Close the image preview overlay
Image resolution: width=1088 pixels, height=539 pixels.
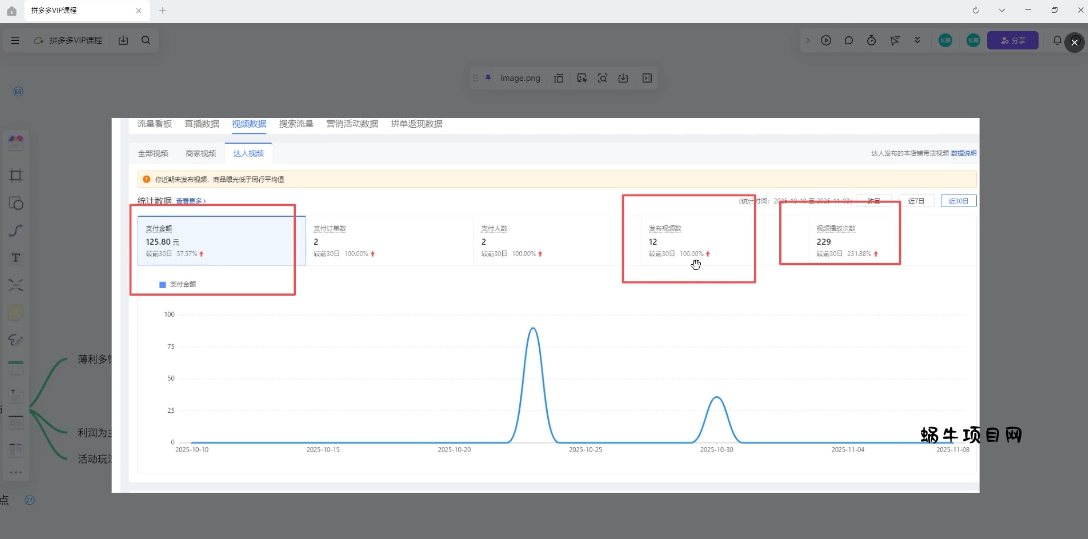coord(1074,43)
